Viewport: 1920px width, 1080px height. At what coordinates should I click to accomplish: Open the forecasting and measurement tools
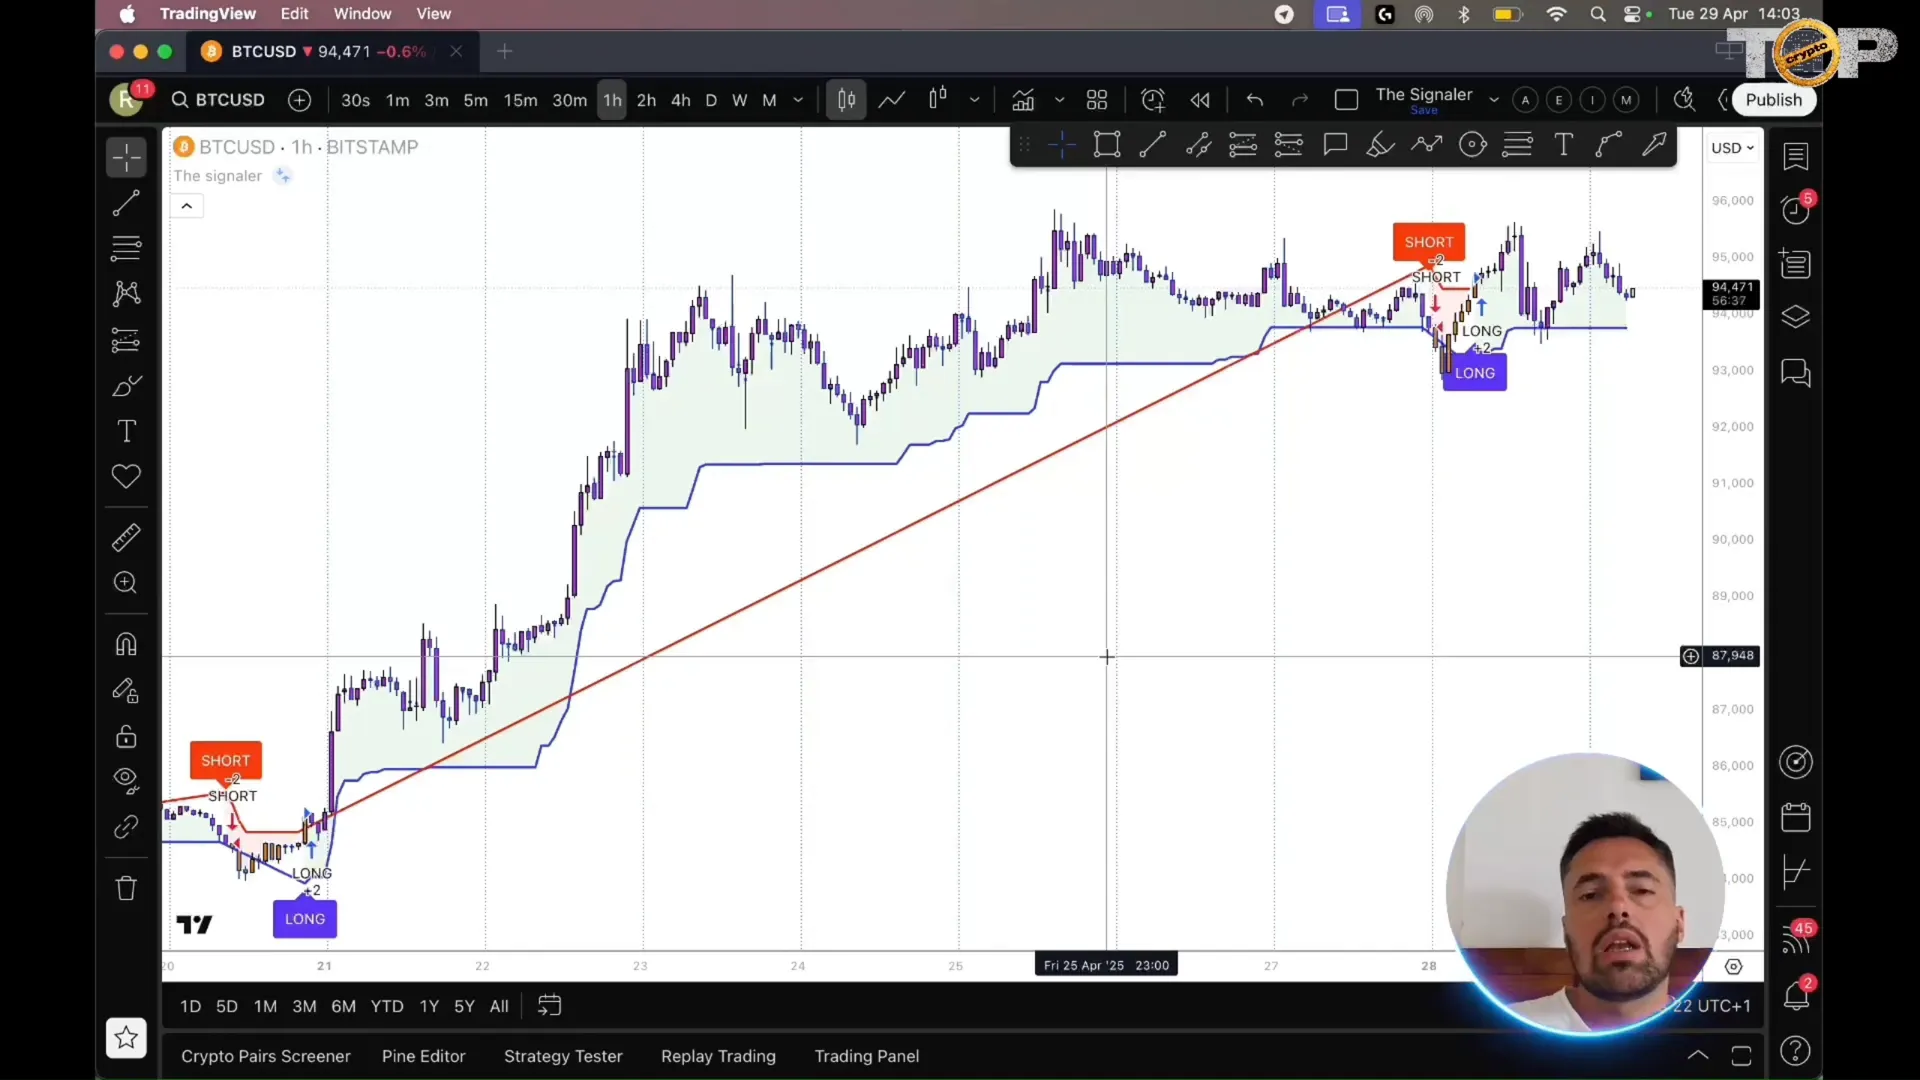(x=126, y=340)
